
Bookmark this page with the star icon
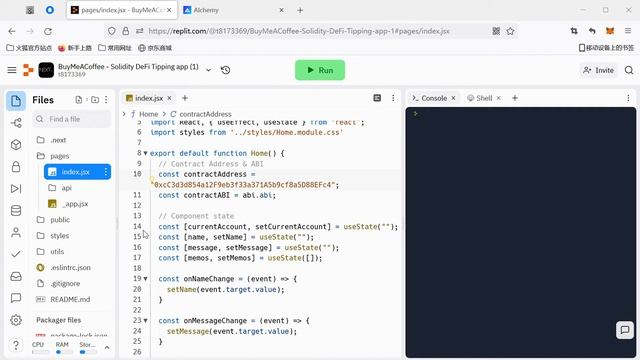[x=510, y=31]
